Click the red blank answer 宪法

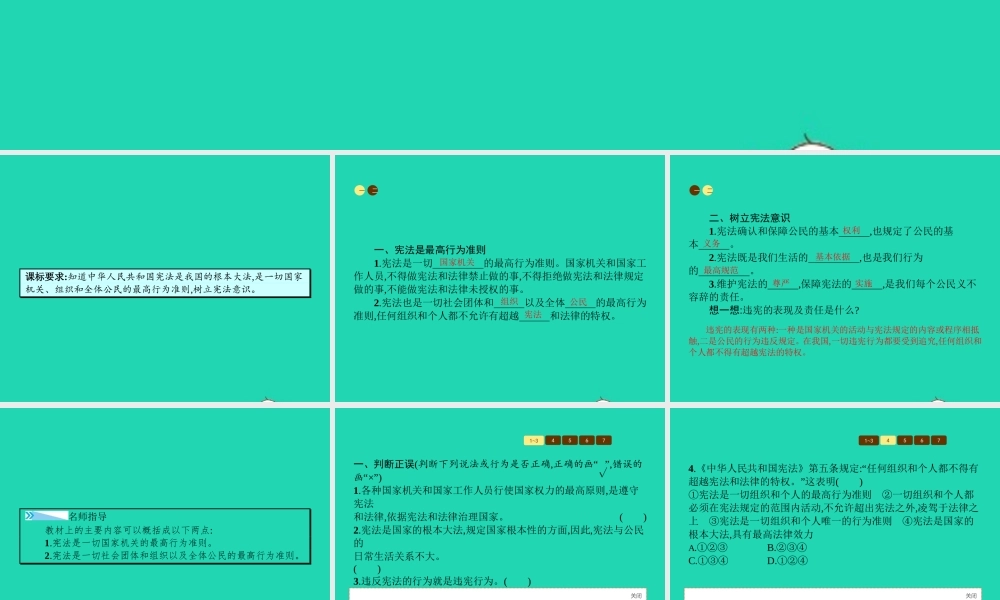coord(533,316)
